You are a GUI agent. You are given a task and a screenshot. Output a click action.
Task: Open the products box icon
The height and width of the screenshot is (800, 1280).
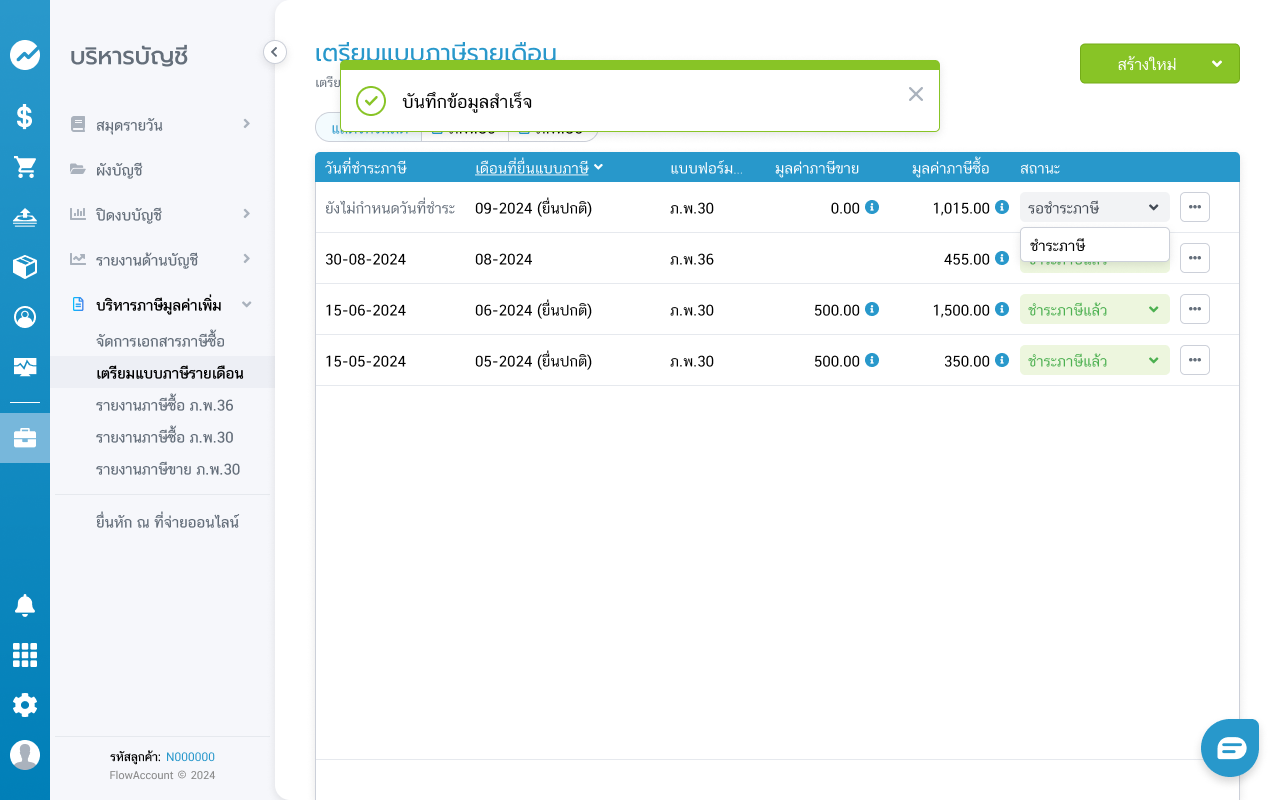(25, 267)
